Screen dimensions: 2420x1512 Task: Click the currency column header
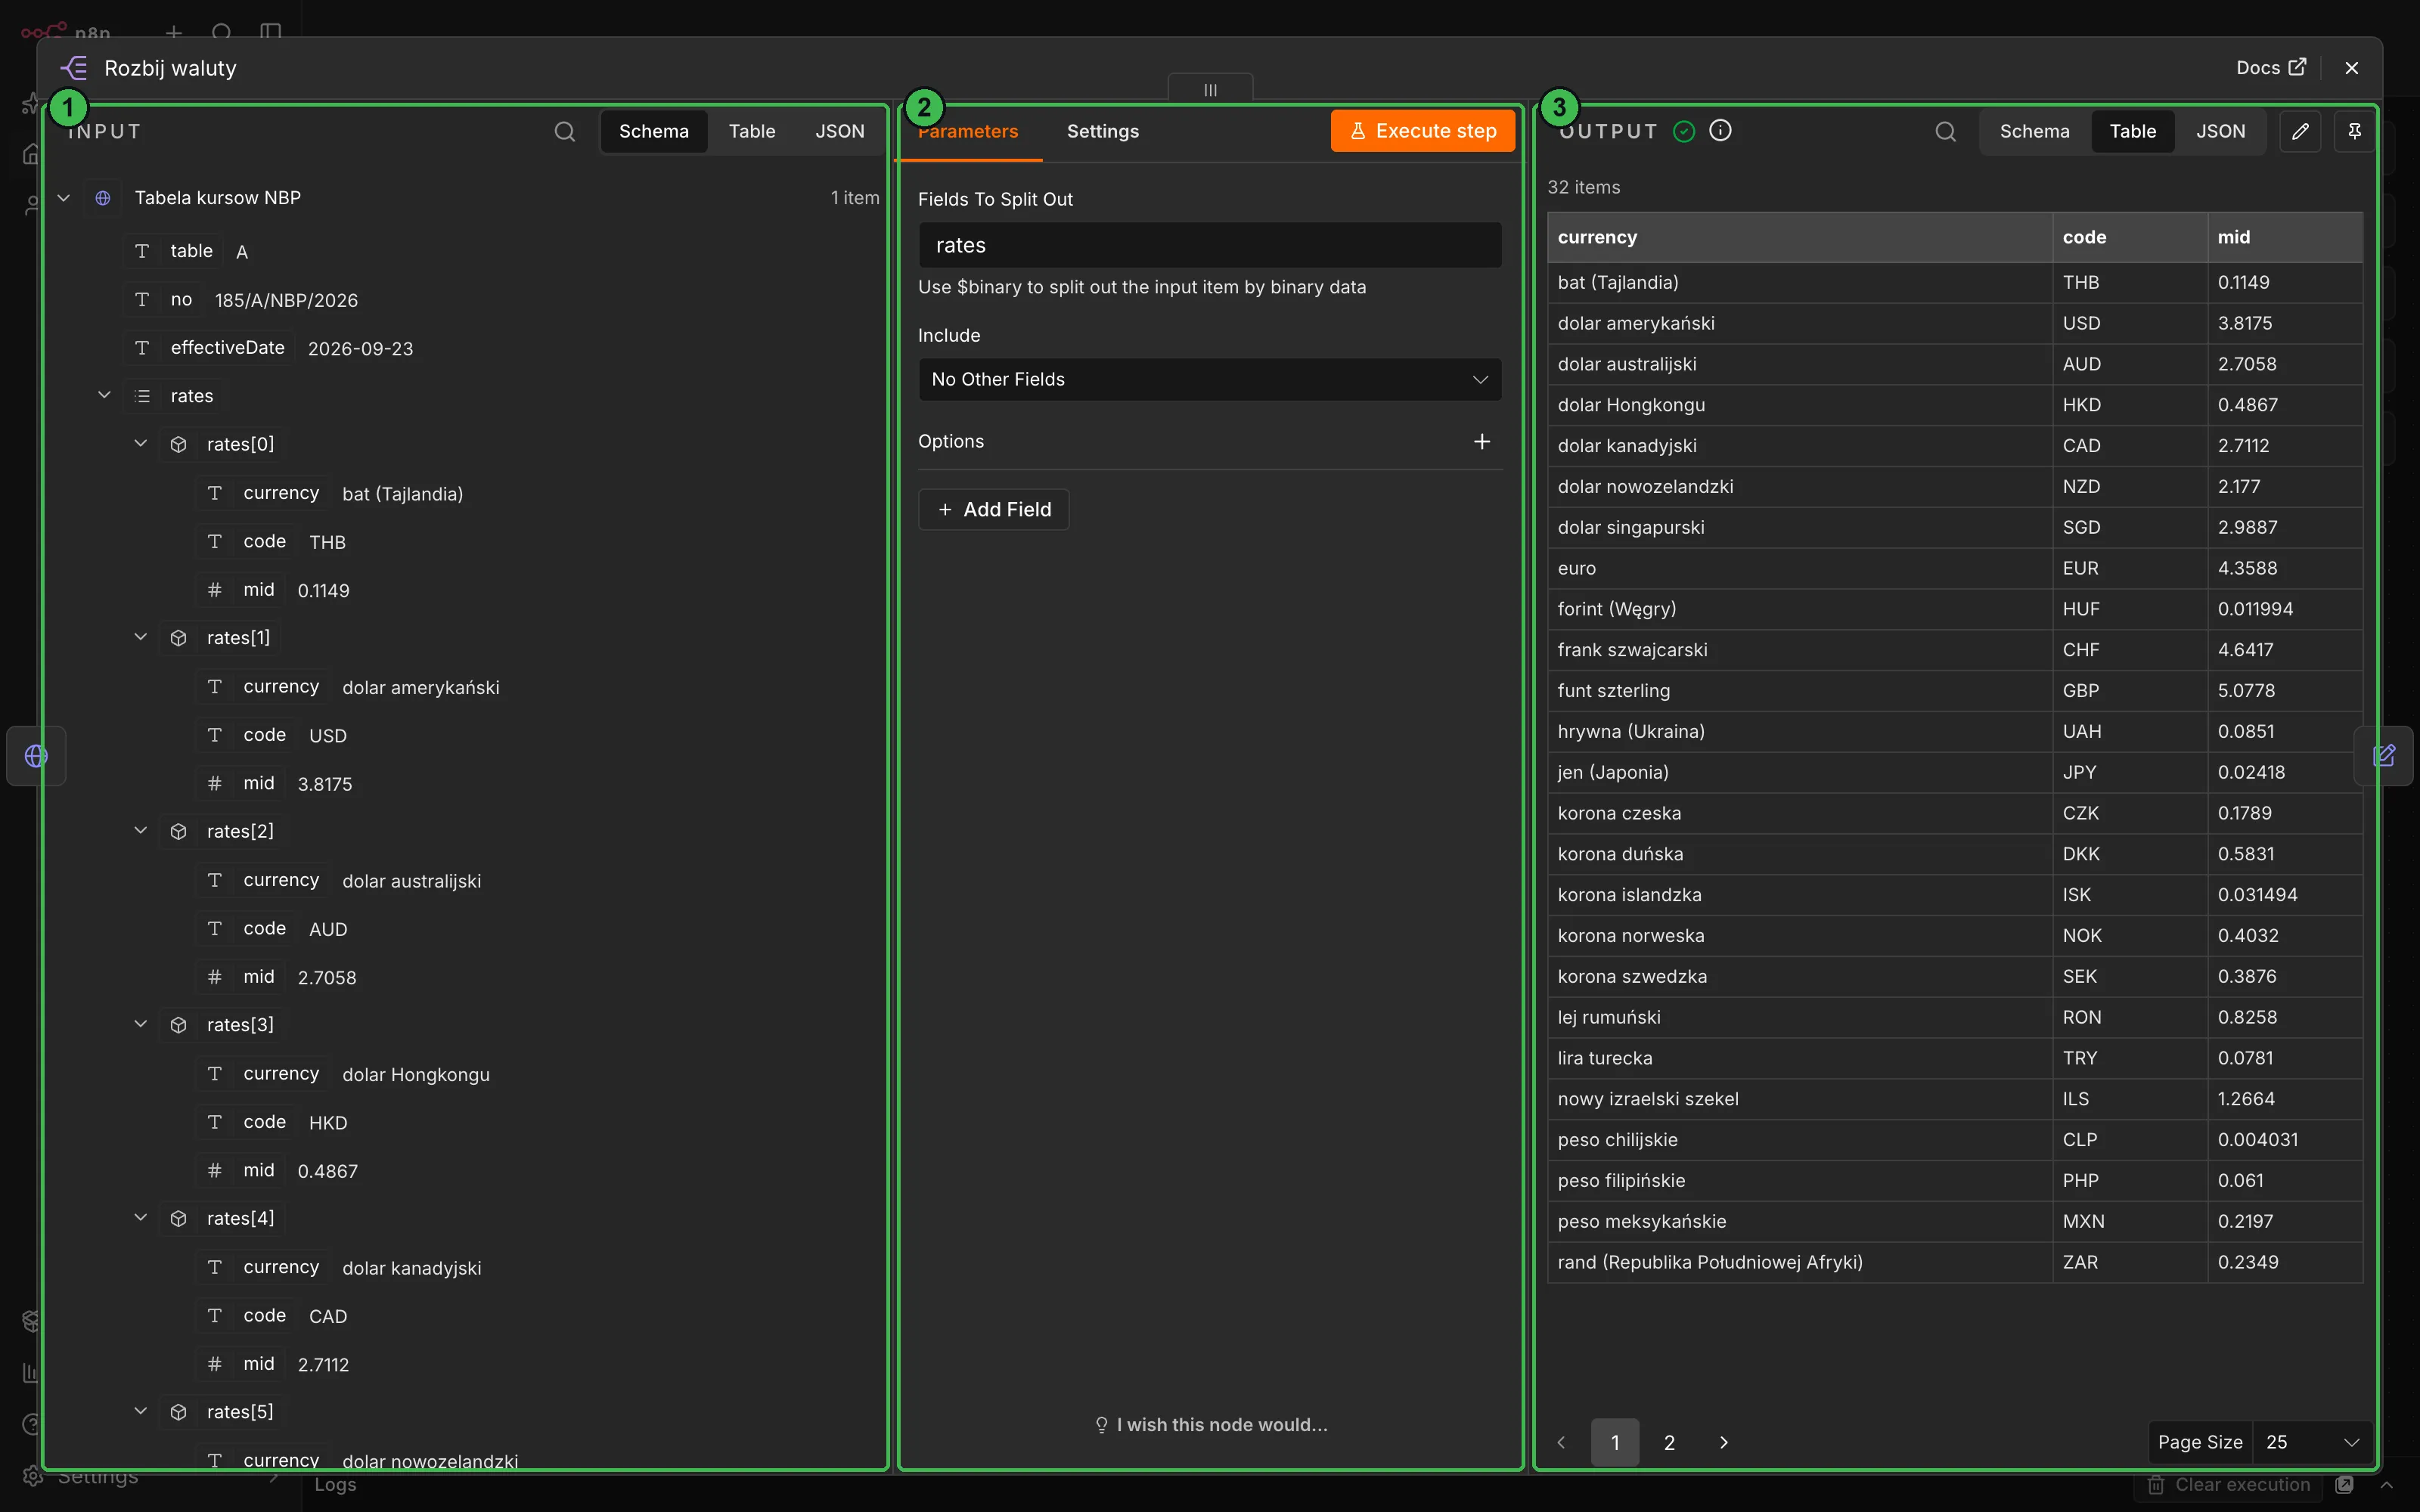1800,237
